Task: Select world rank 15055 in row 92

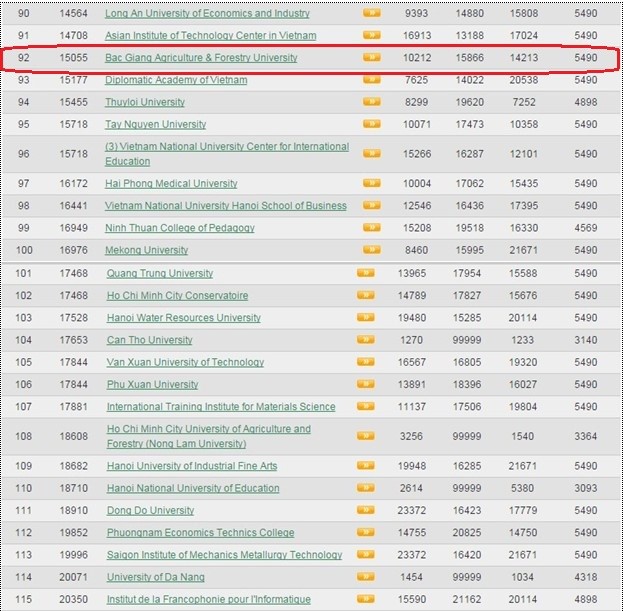Action: click(74, 58)
